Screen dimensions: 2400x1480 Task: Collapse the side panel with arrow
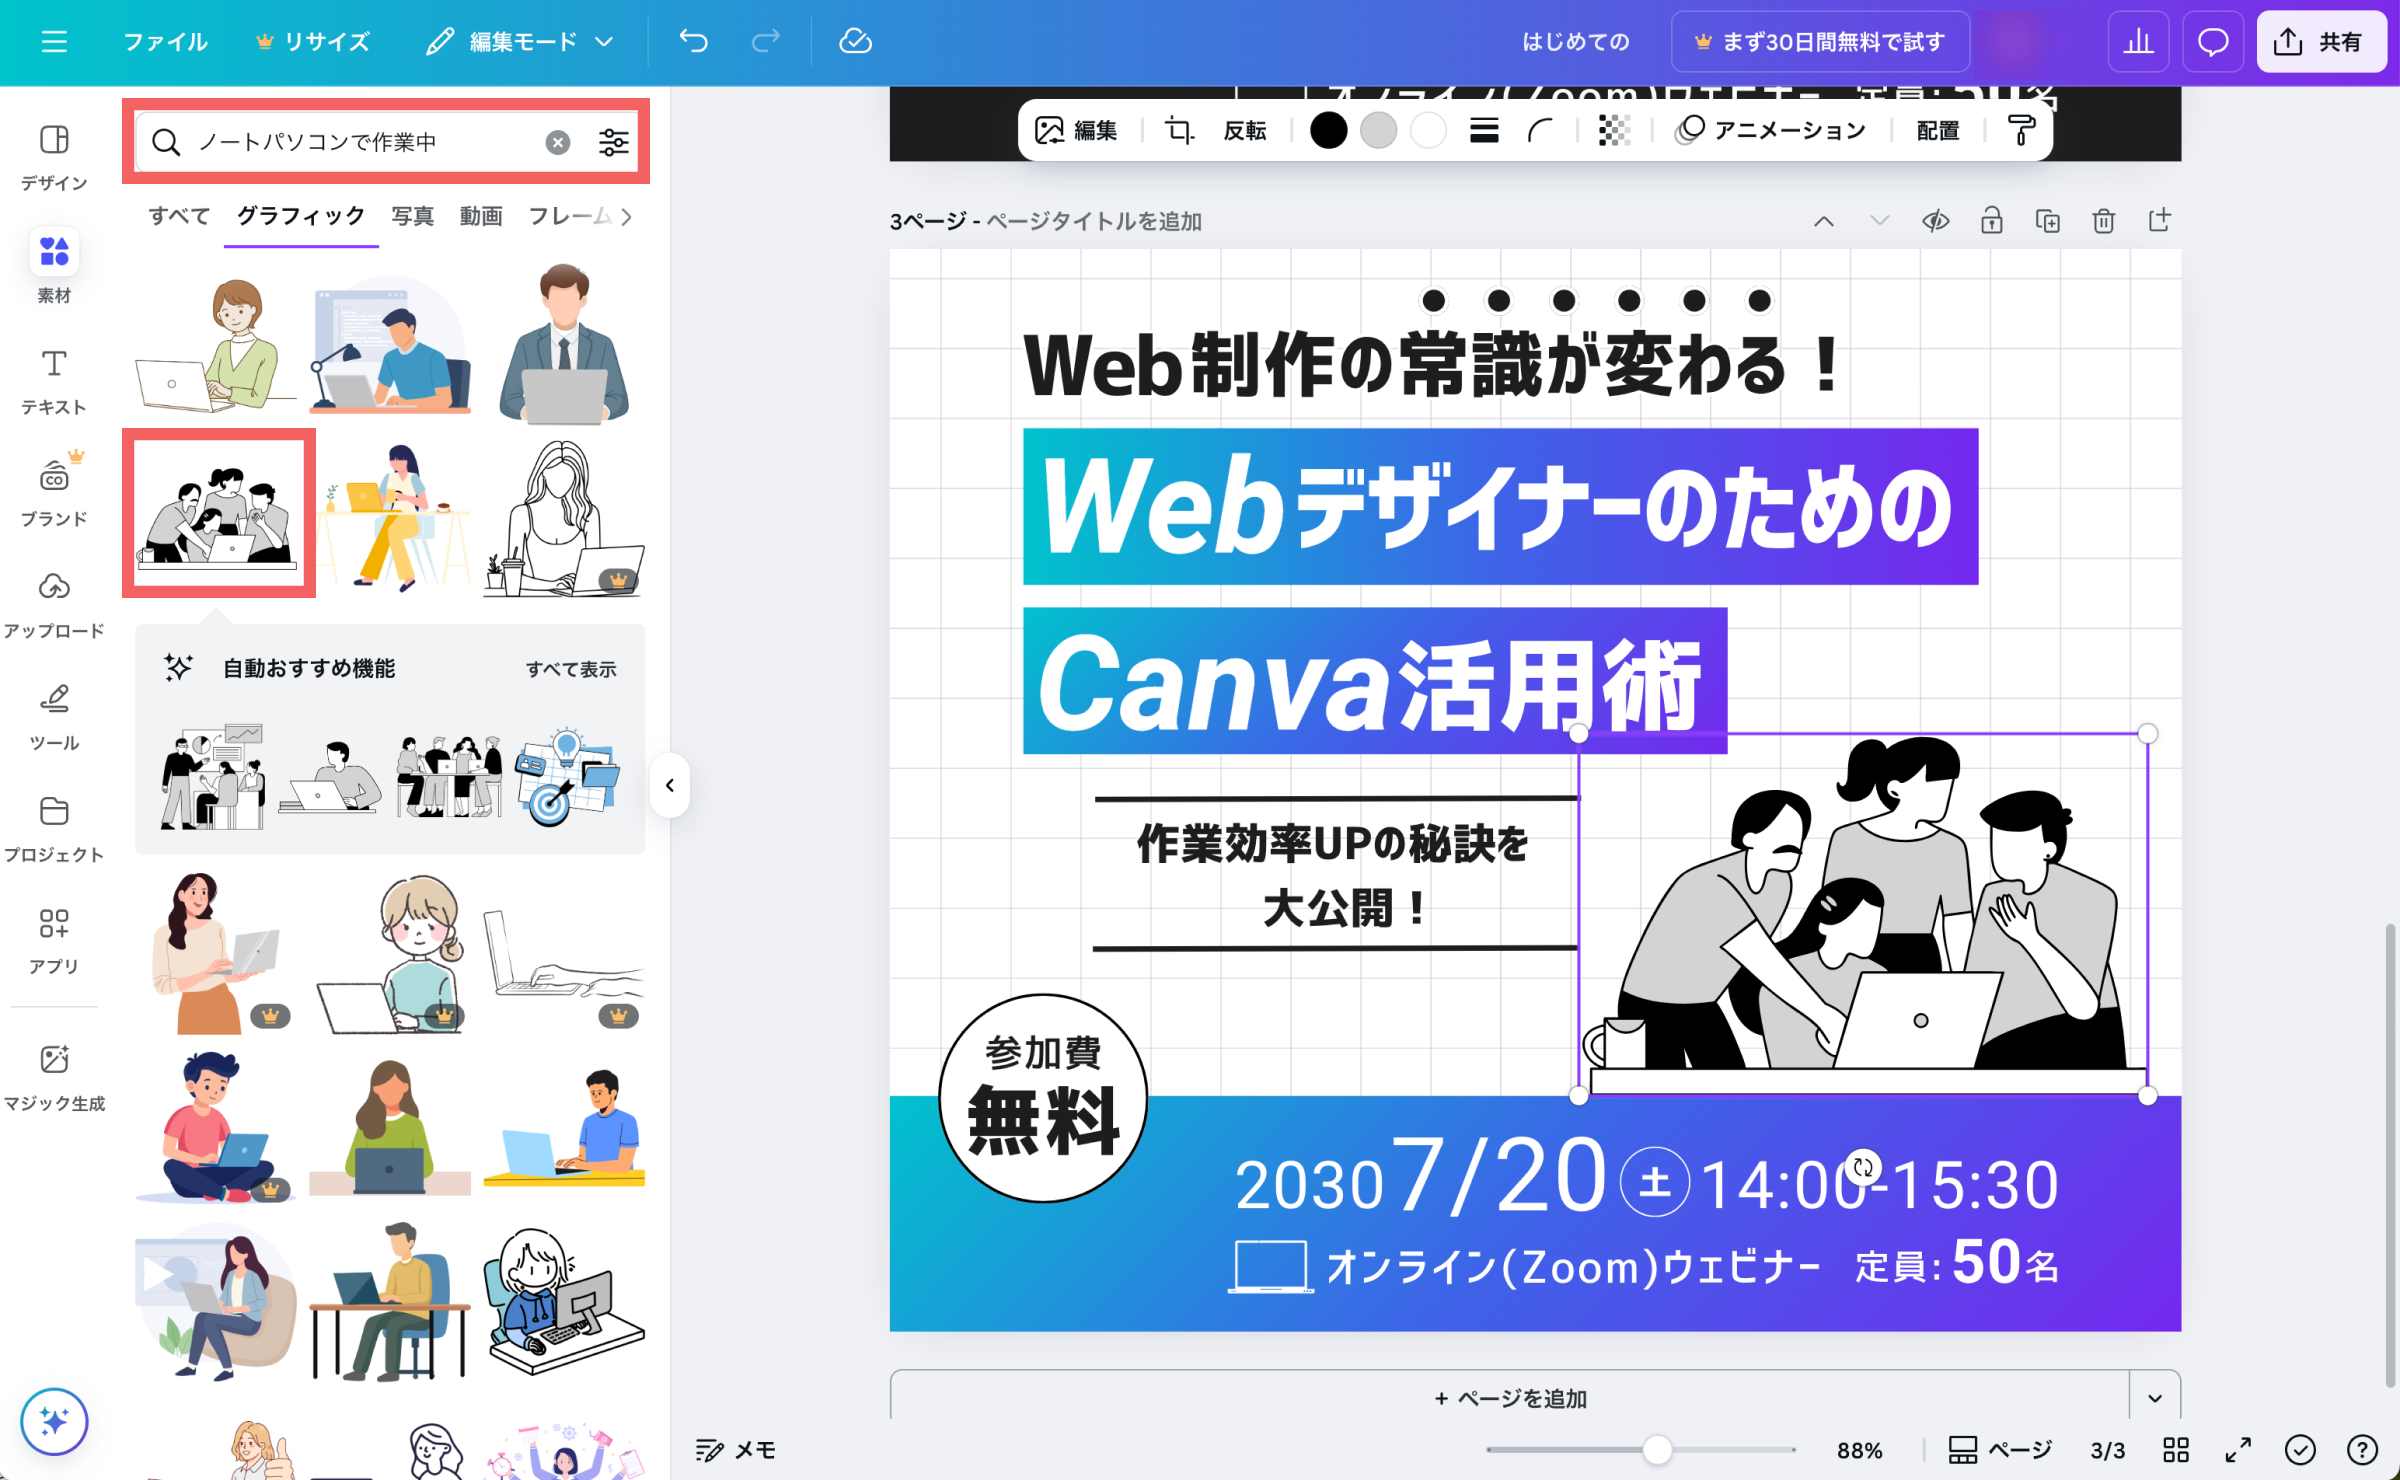point(670,786)
